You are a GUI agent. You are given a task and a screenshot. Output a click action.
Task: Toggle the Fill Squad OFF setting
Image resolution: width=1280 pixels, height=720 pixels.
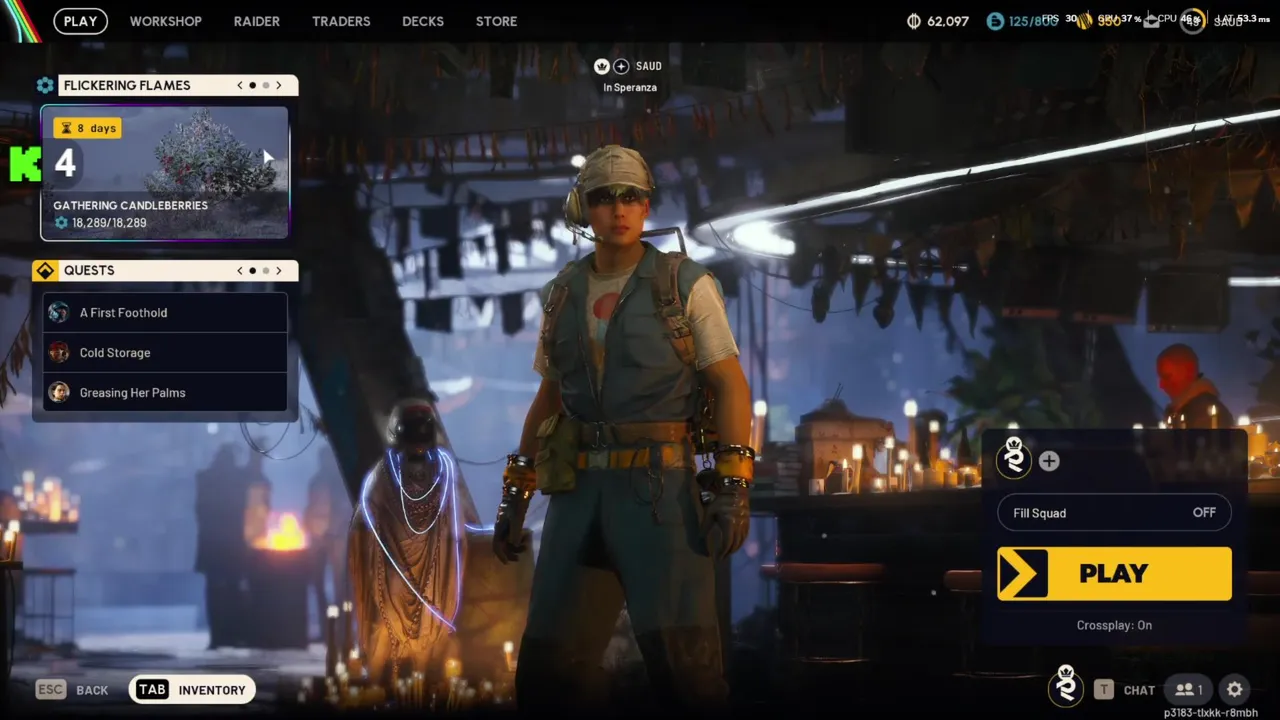(x=1114, y=513)
